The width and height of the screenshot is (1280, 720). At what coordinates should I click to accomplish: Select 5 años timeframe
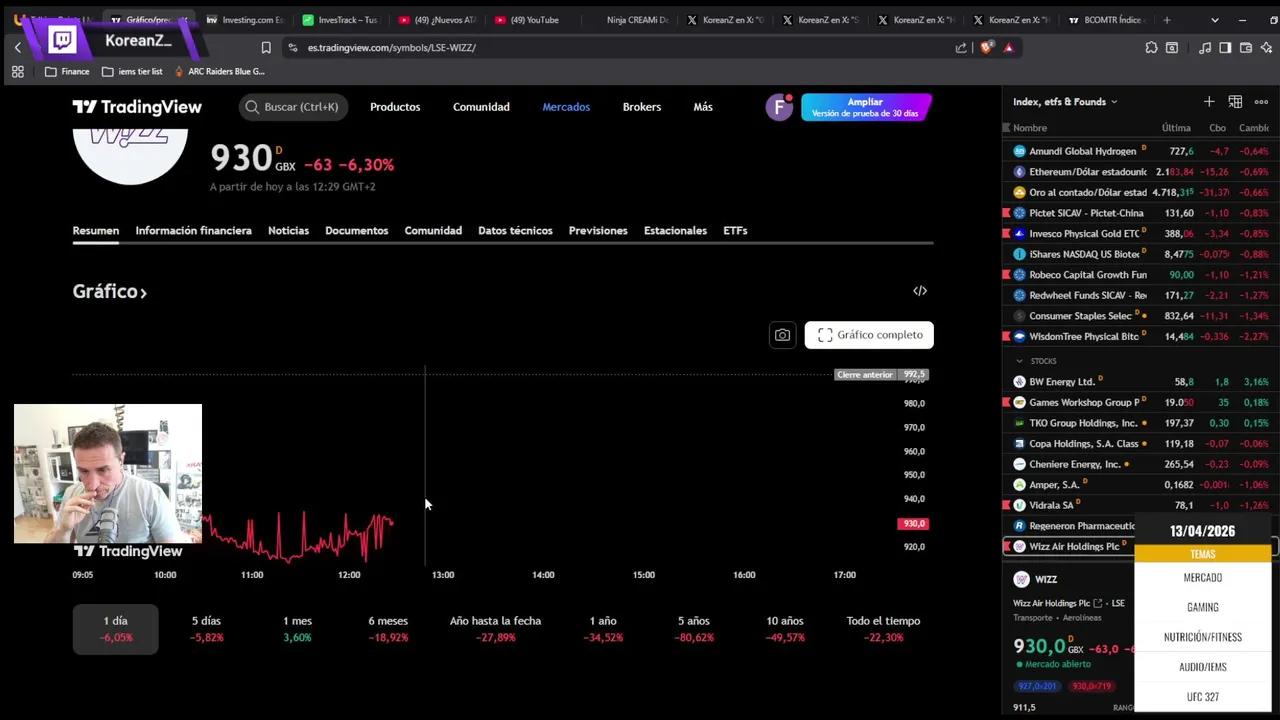coord(694,629)
